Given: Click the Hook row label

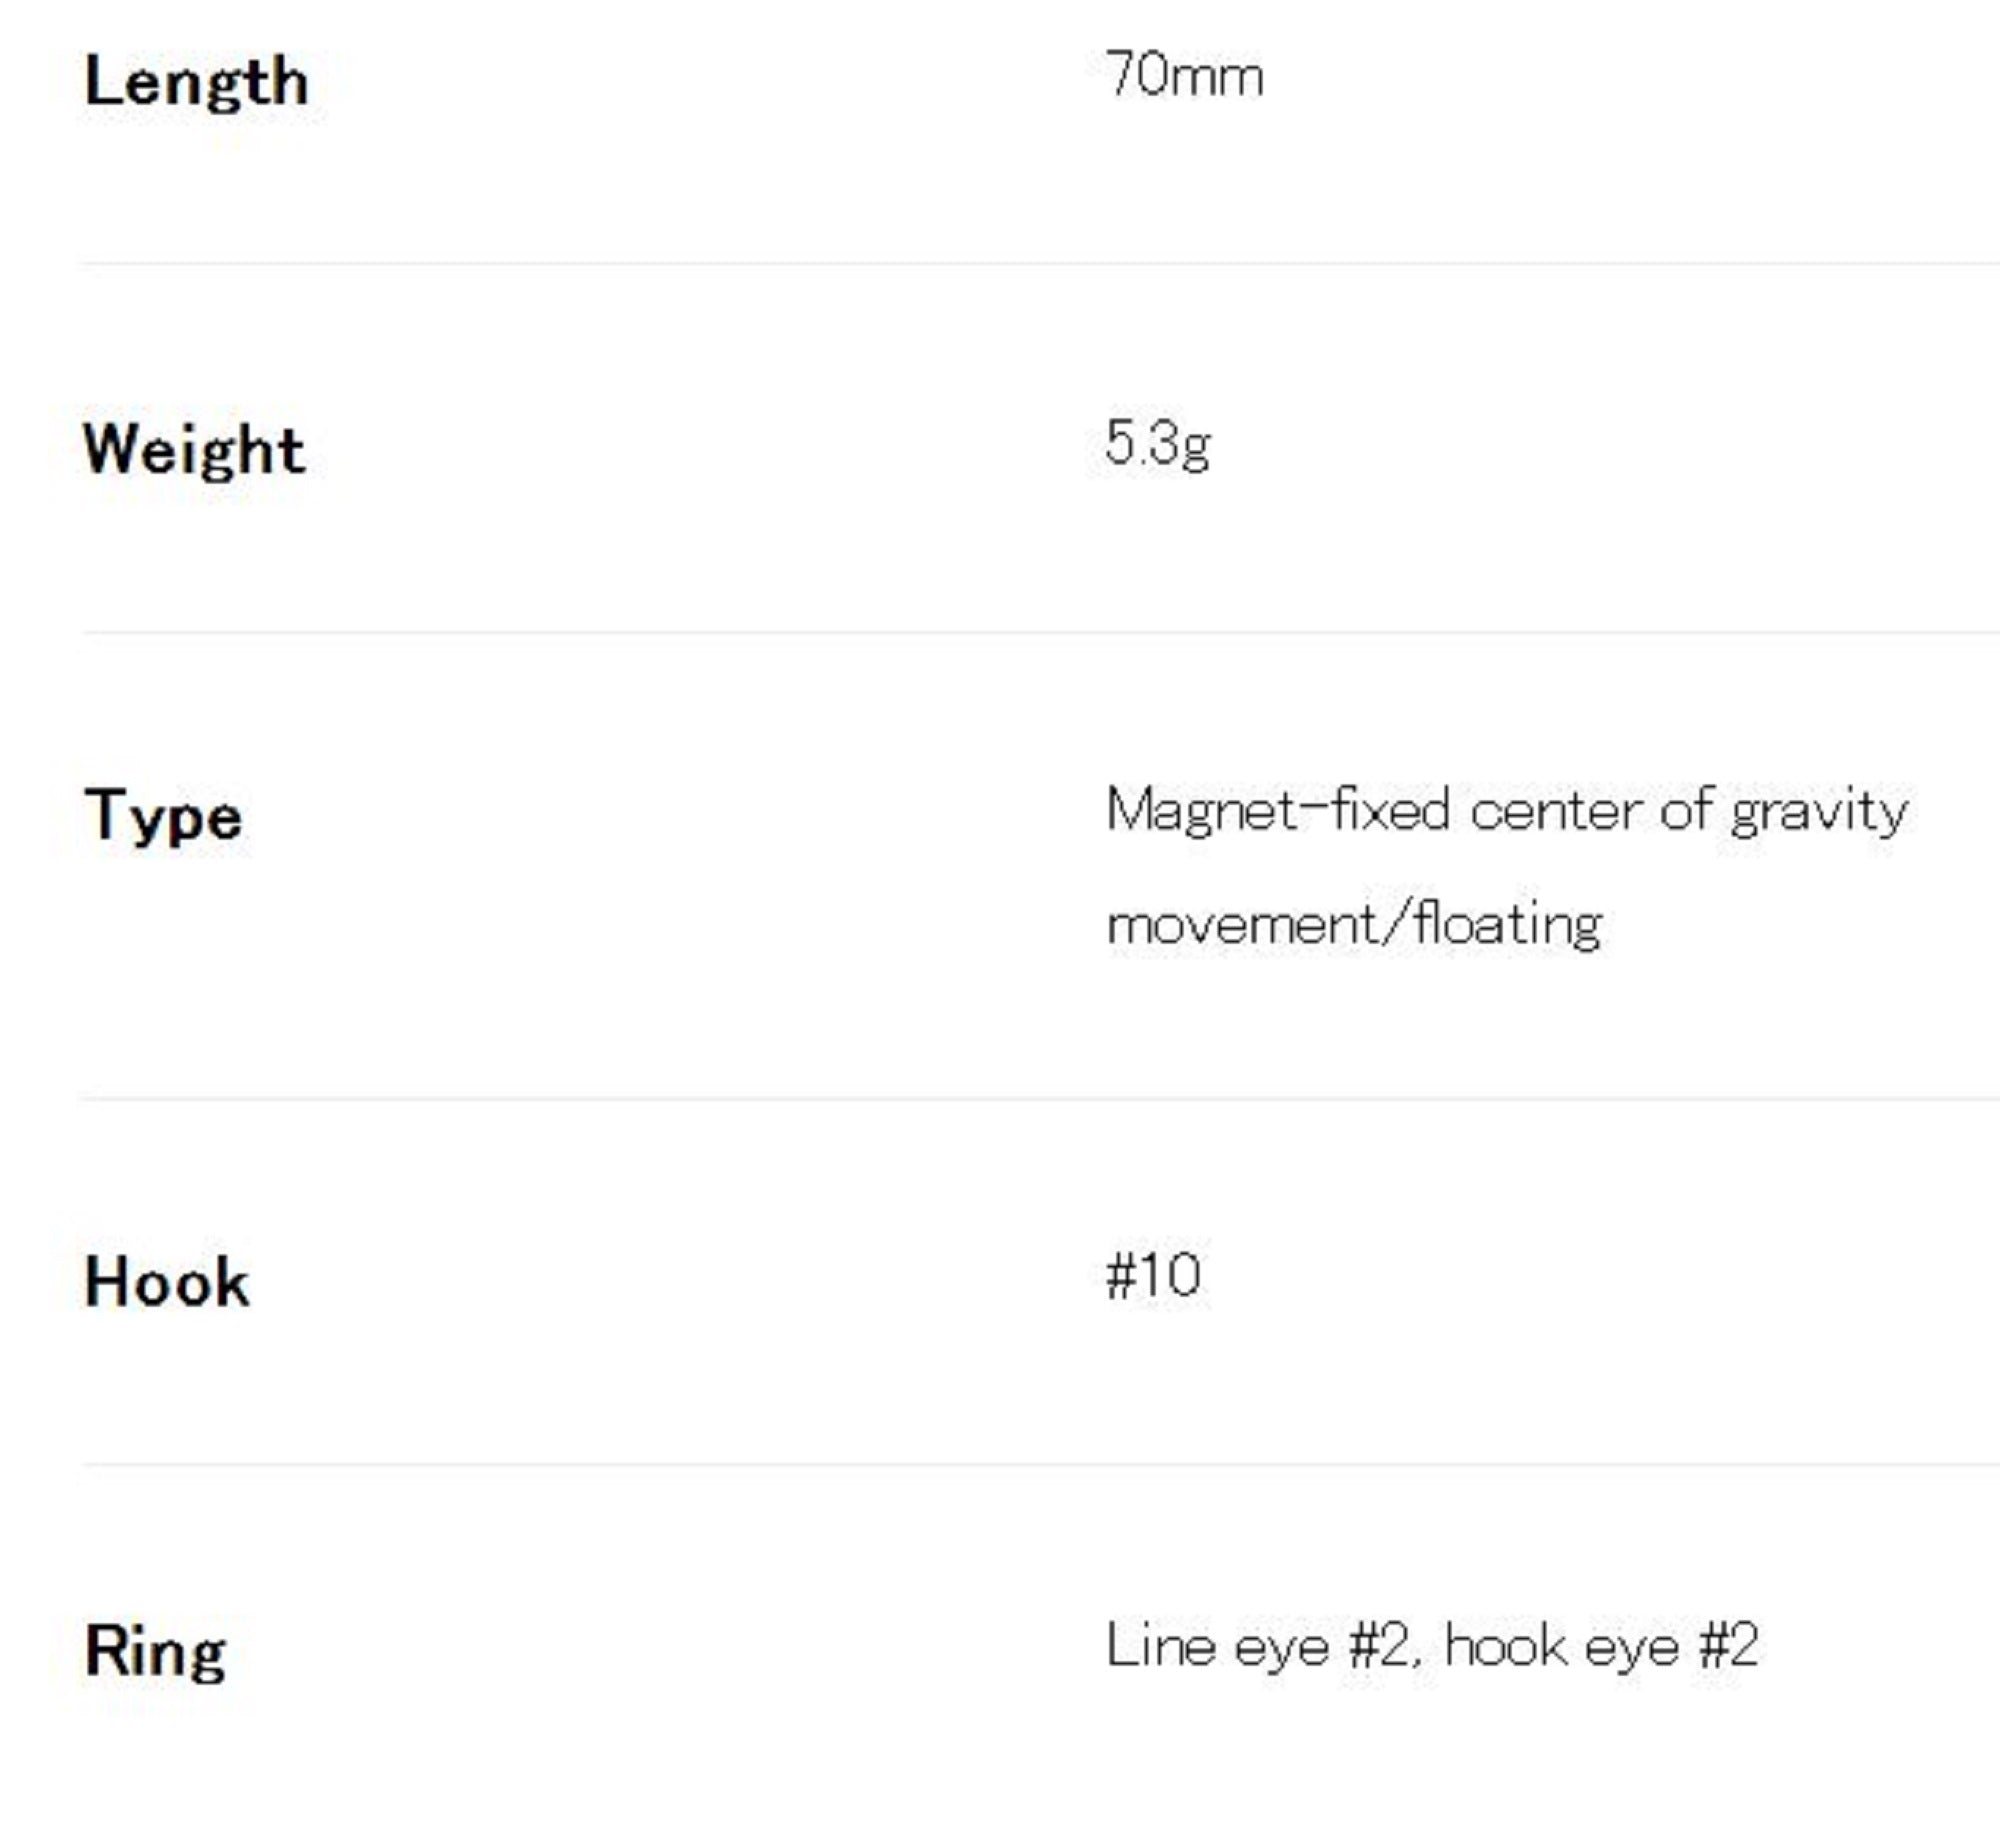Looking at the screenshot, I should pyautogui.click(x=167, y=1282).
